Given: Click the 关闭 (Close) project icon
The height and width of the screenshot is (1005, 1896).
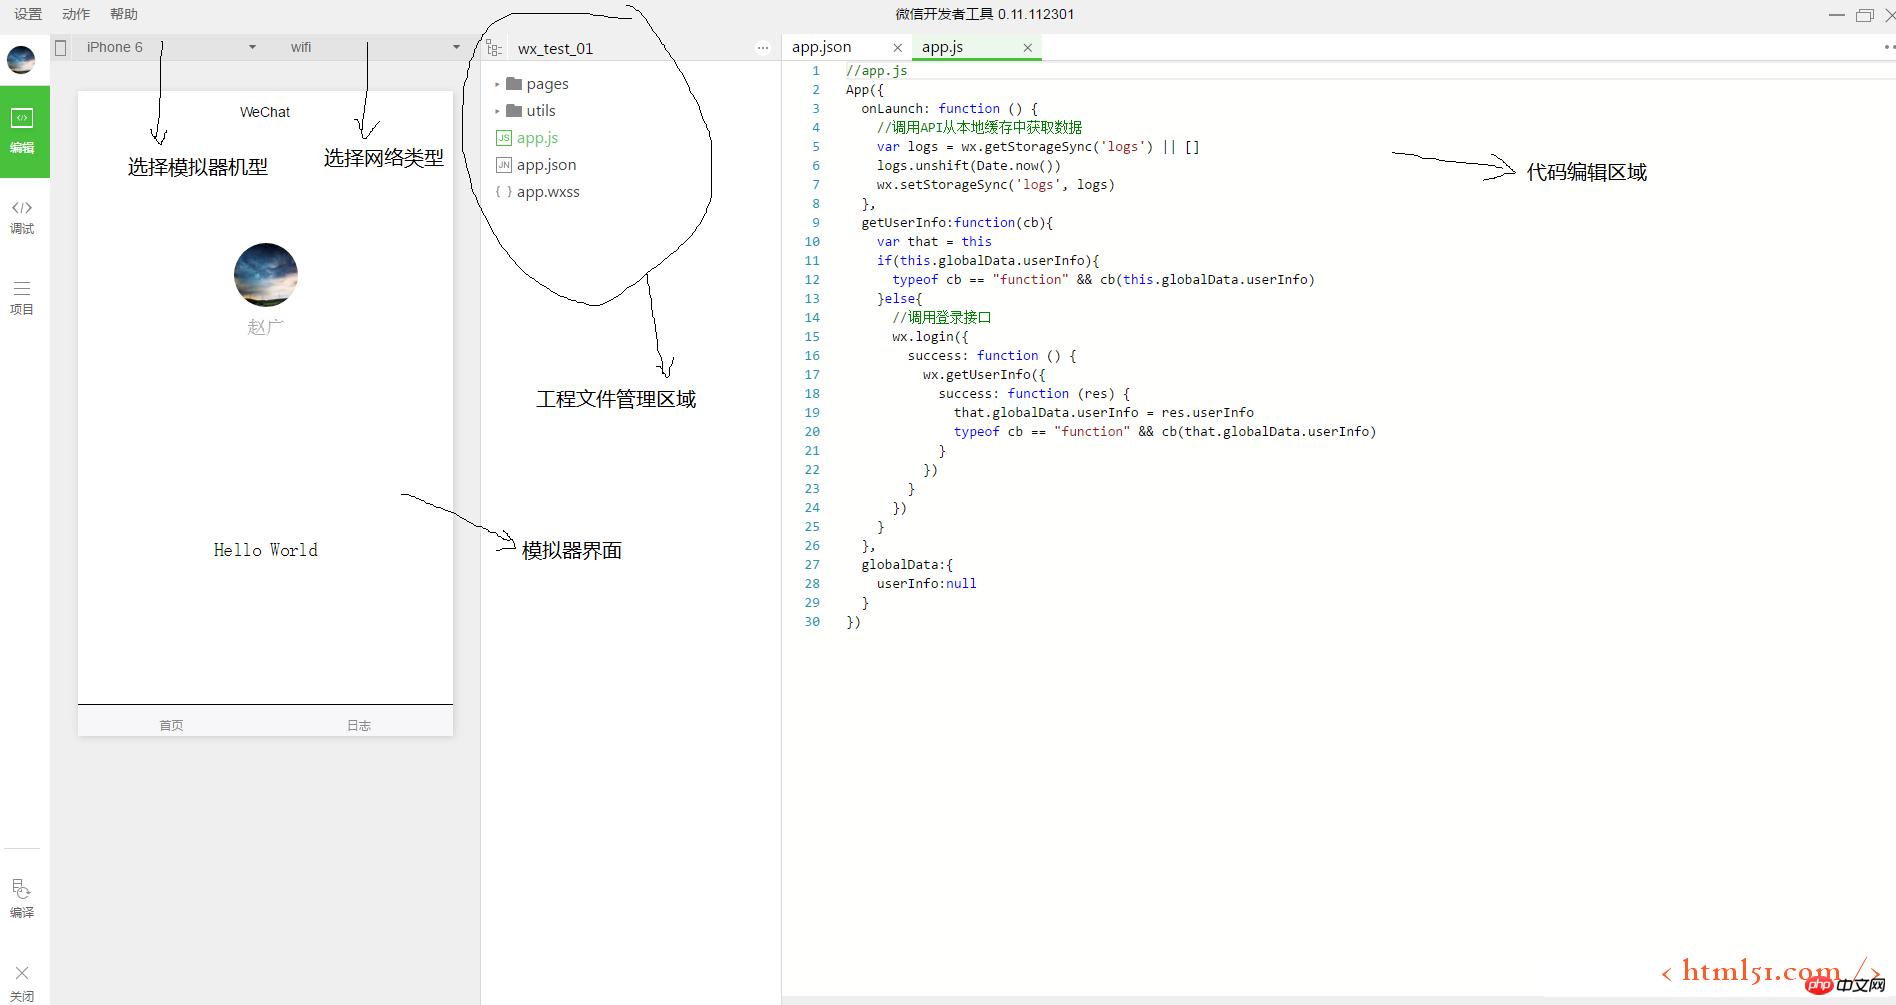Looking at the screenshot, I should click(22, 982).
